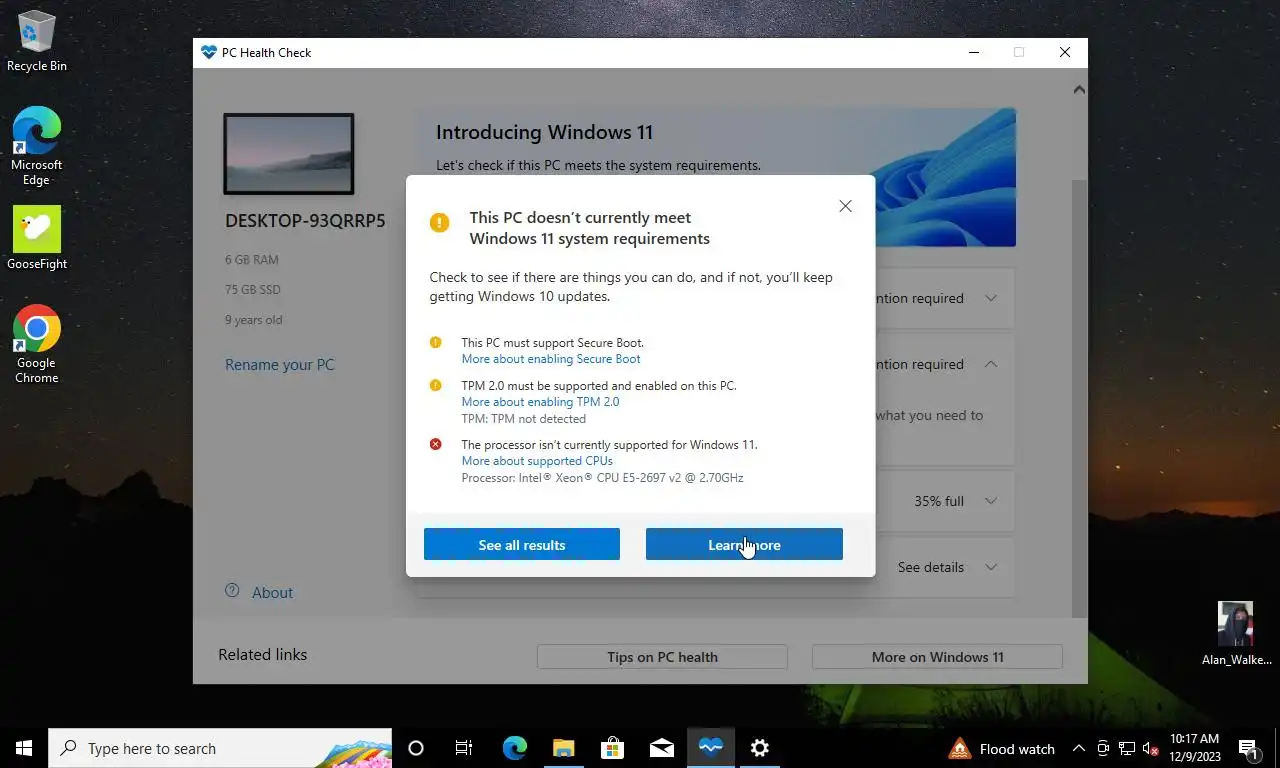This screenshot has width=1280, height=768.
Task: Click the taskbar search box
Action: pyautogui.click(x=220, y=748)
